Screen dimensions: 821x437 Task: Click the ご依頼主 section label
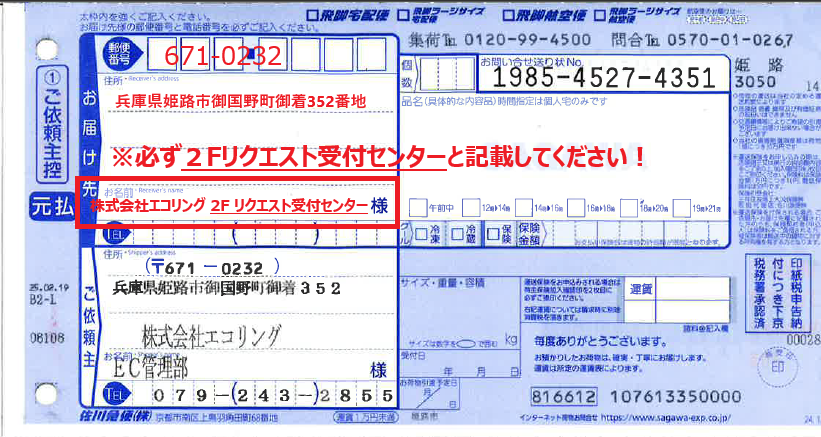click(x=89, y=327)
